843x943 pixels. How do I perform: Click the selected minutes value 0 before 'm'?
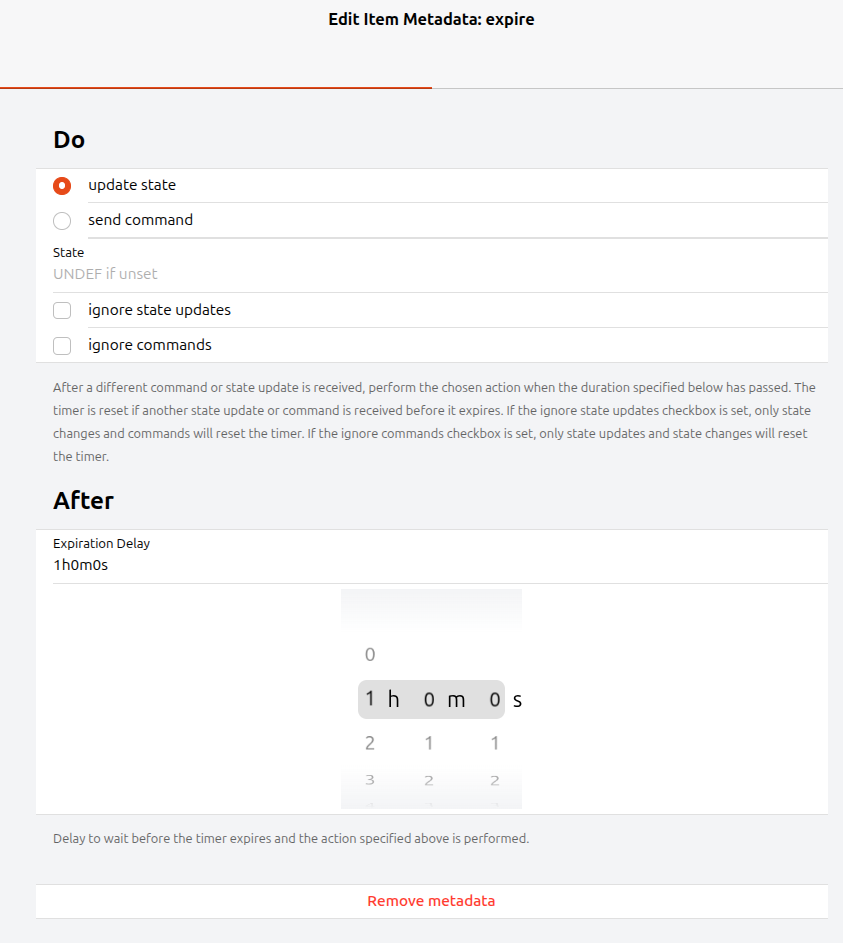(429, 700)
